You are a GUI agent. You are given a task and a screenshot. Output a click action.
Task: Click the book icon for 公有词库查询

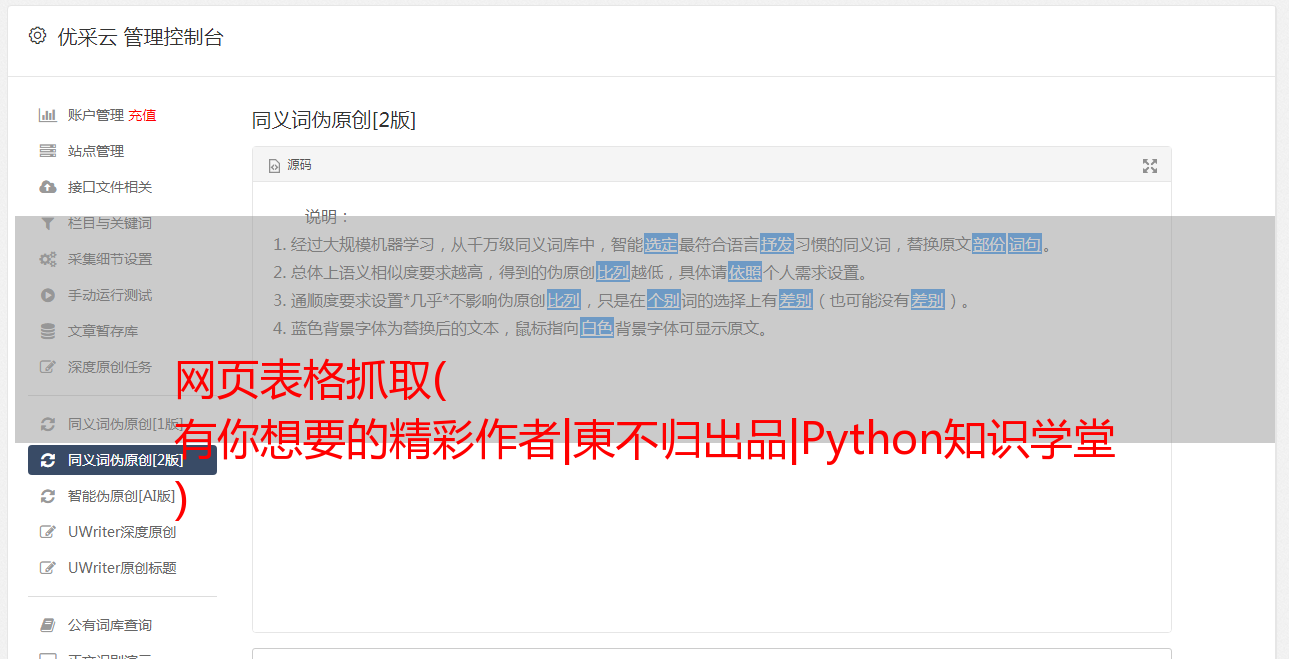tap(47, 625)
